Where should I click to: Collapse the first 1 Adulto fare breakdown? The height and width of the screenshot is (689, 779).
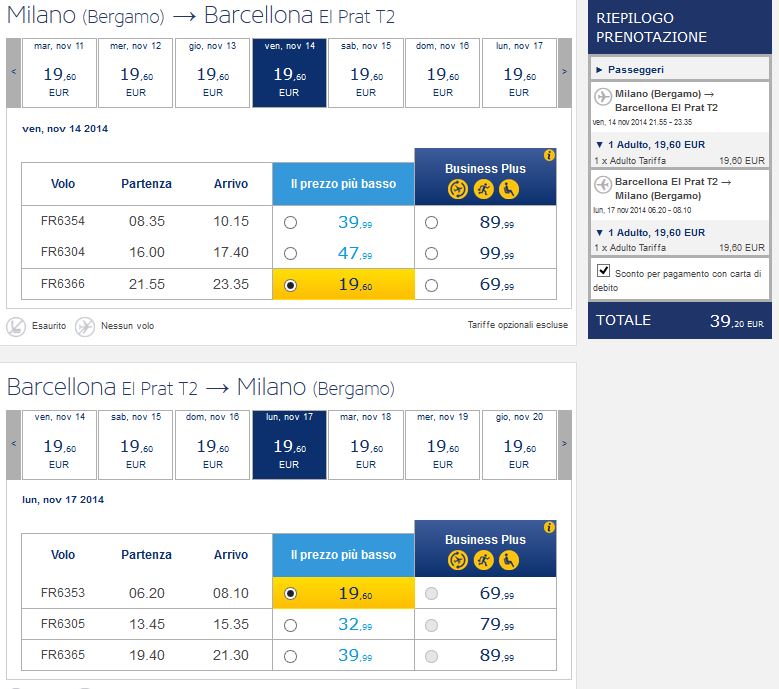pyautogui.click(x=599, y=144)
